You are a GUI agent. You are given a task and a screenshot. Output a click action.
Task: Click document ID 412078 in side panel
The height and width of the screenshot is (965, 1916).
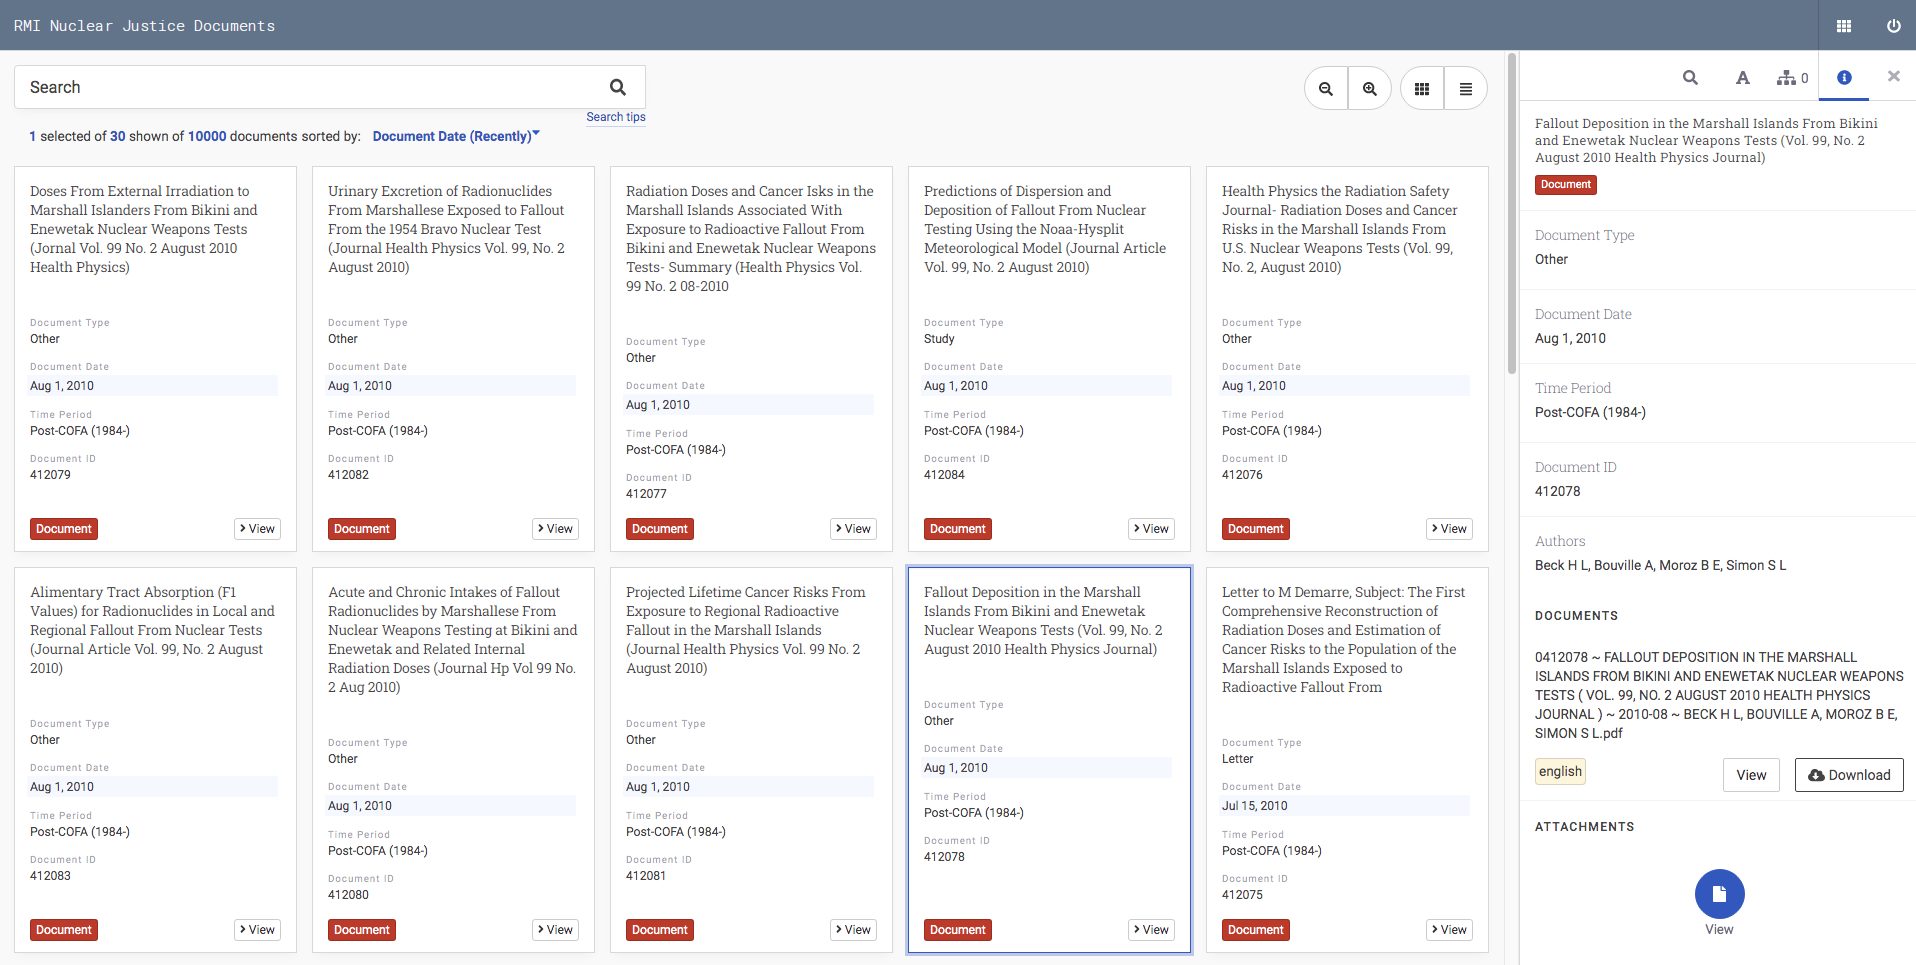click(1558, 491)
